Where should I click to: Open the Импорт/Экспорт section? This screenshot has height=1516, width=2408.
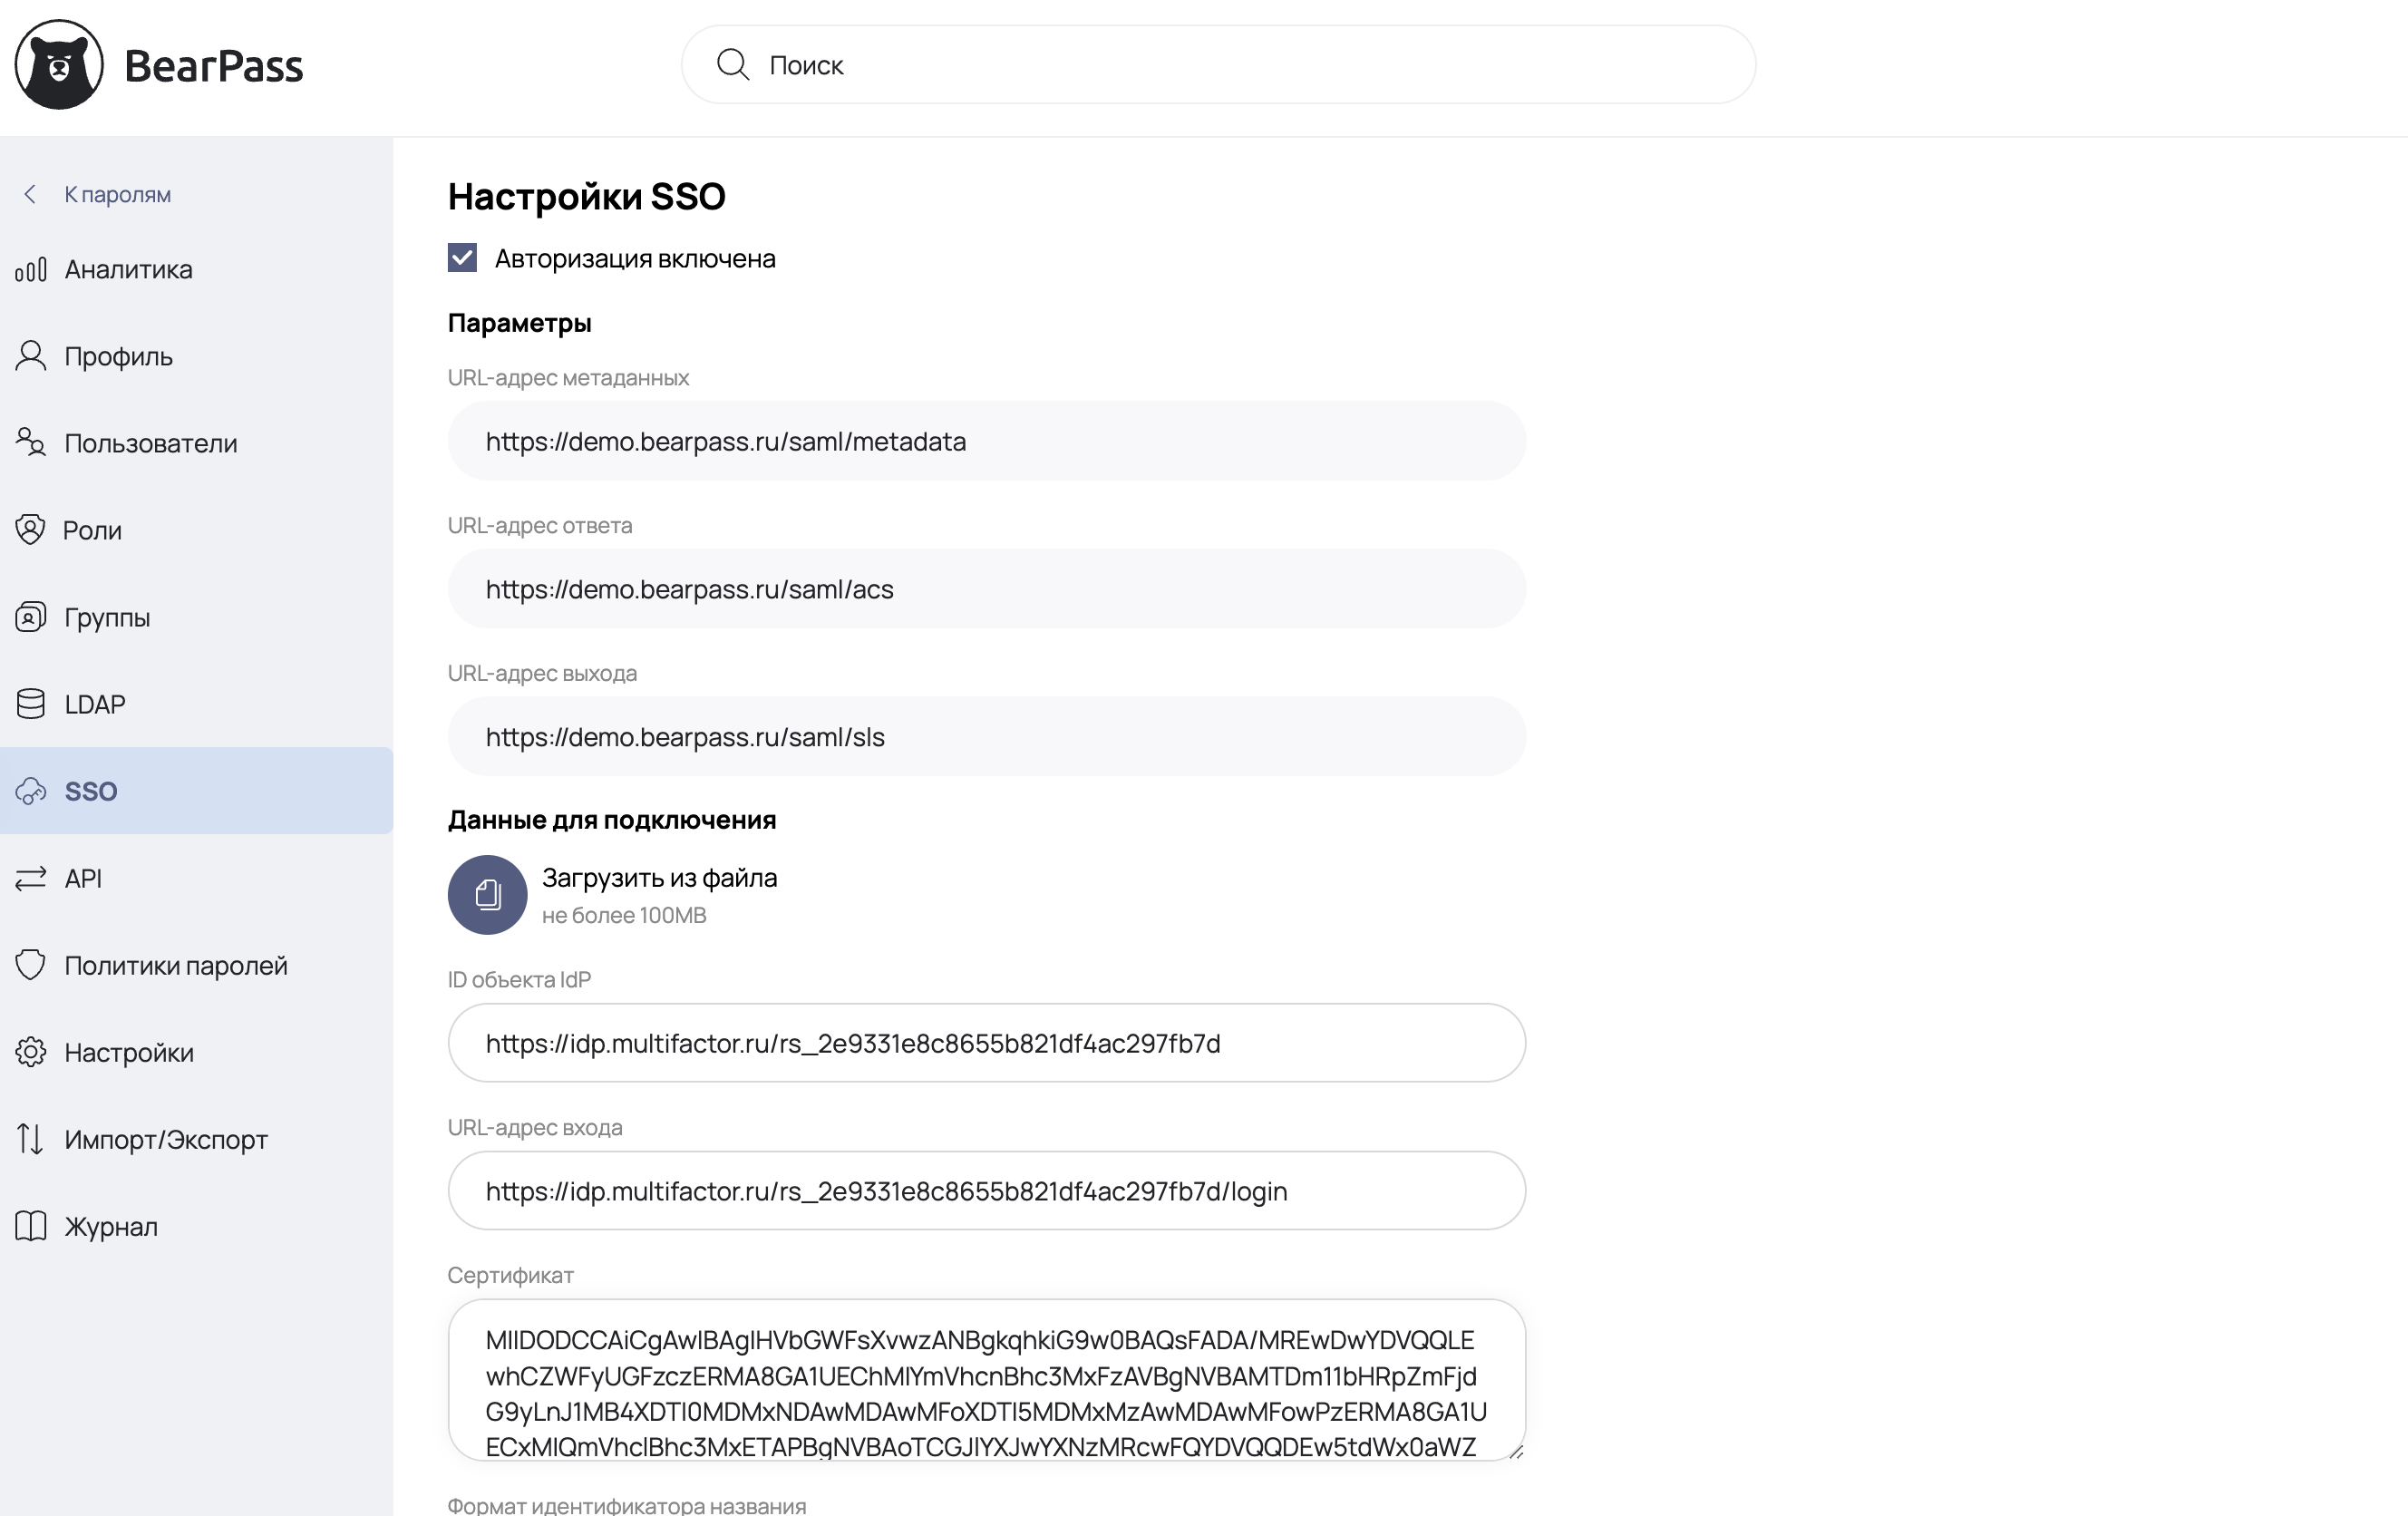click(166, 1139)
